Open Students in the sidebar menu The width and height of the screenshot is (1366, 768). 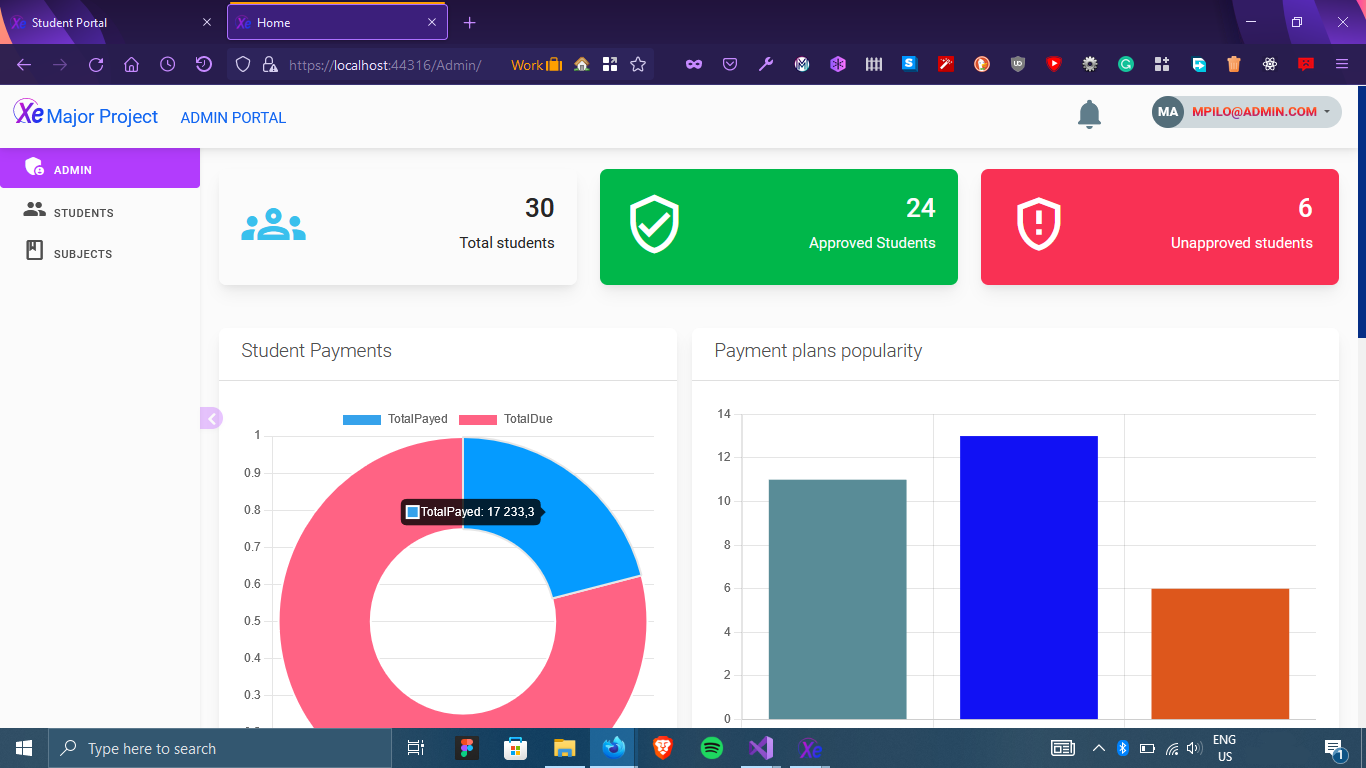coord(83,212)
